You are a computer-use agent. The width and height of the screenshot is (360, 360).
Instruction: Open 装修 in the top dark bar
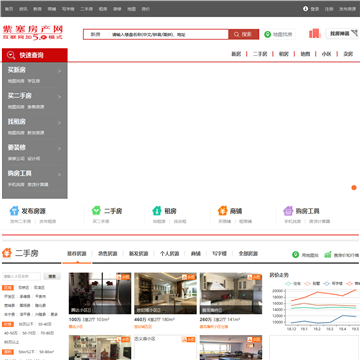117,9
